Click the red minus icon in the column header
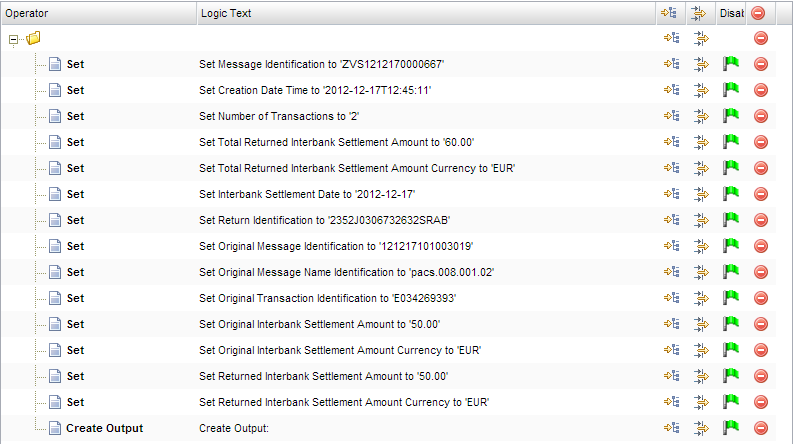The width and height of the screenshot is (794, 444). (759, 13)
